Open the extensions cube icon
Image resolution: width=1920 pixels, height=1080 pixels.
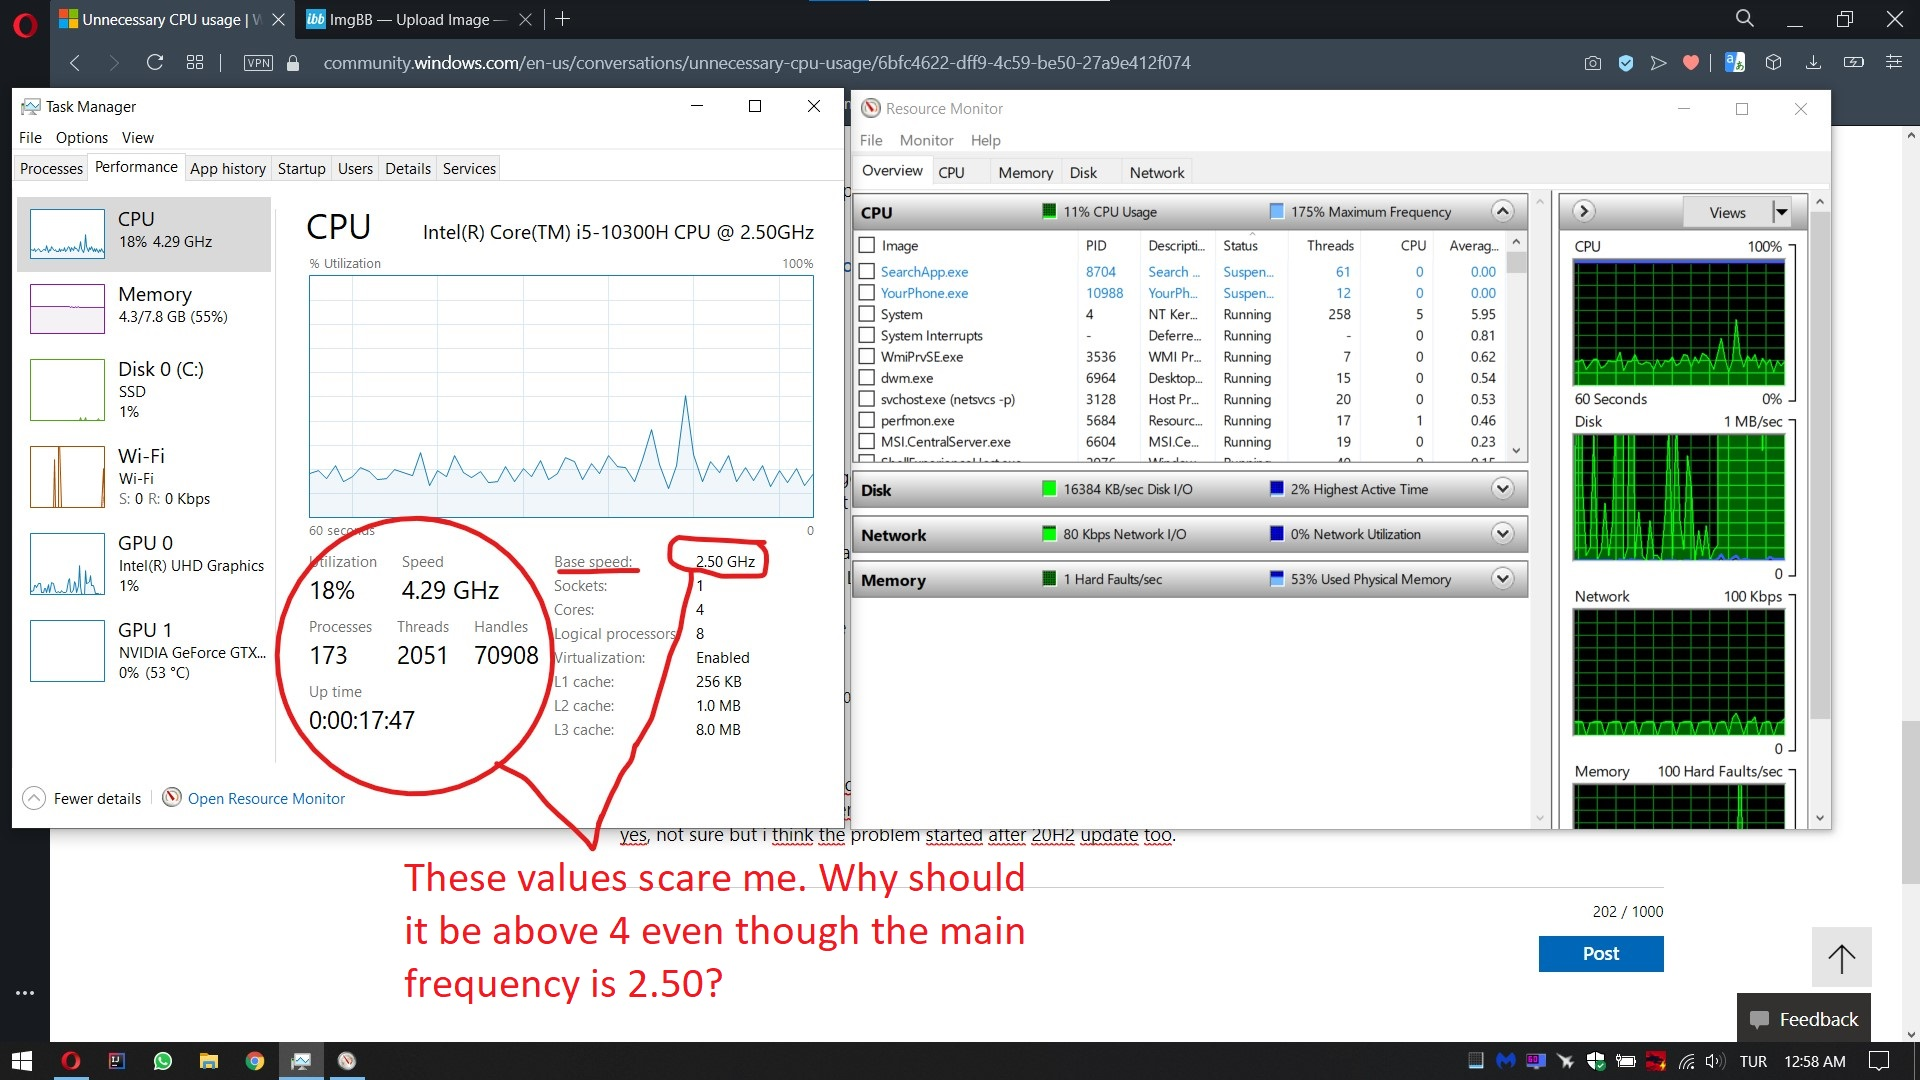[1773, 63]
